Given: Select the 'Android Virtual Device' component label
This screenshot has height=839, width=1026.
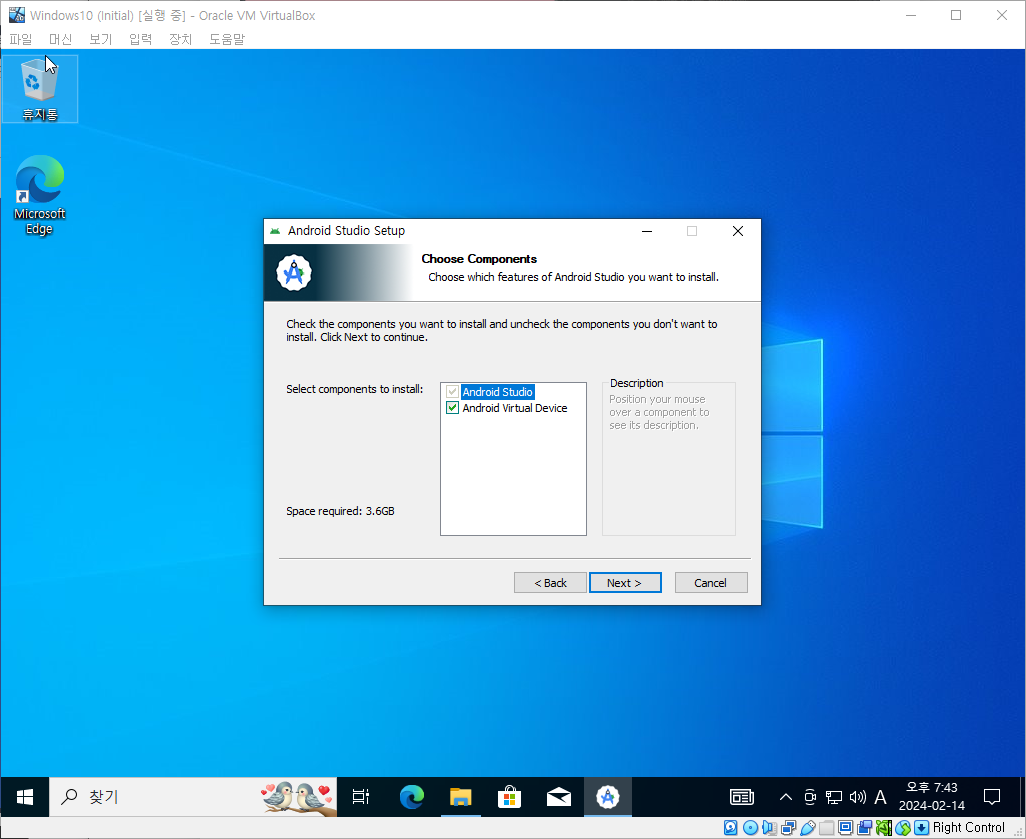Looking at the screenshot, I should (x=514, y=408).
